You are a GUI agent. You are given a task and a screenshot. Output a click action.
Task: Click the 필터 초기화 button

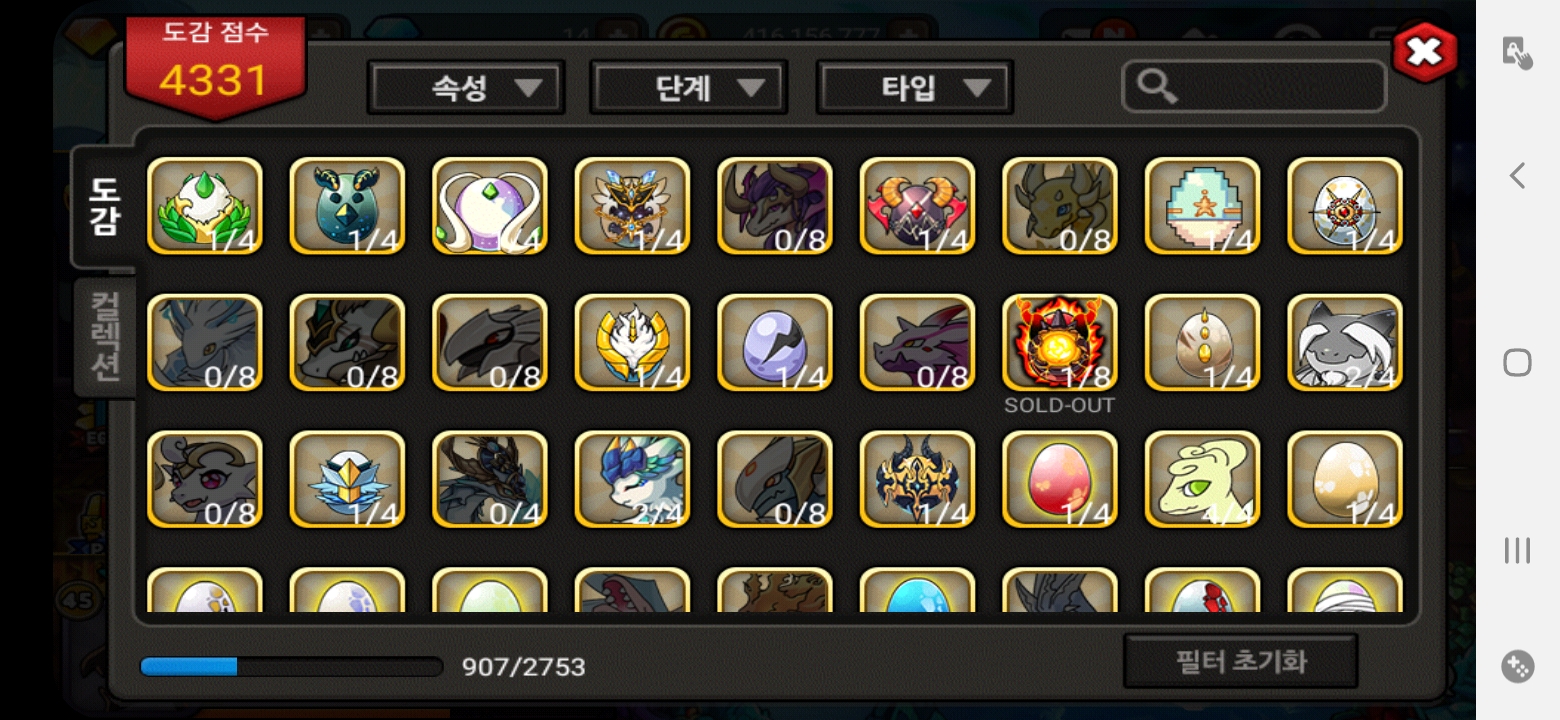[1240, 661]
